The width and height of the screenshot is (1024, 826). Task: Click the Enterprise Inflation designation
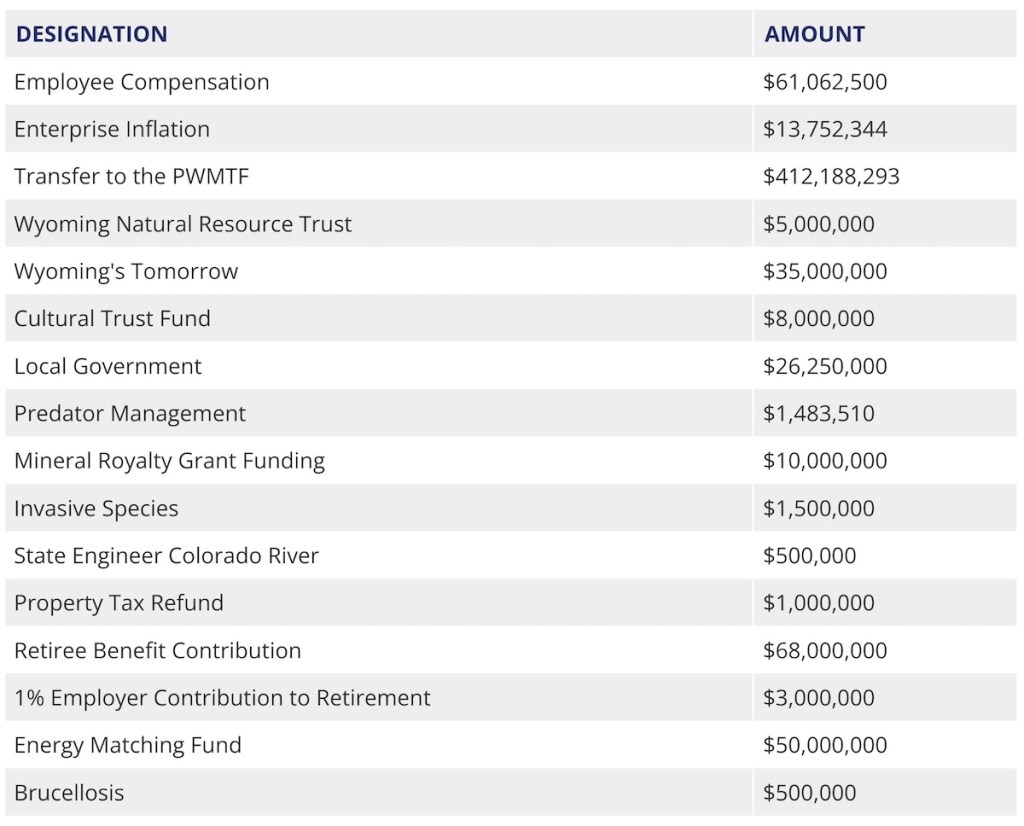coord(112,129)
